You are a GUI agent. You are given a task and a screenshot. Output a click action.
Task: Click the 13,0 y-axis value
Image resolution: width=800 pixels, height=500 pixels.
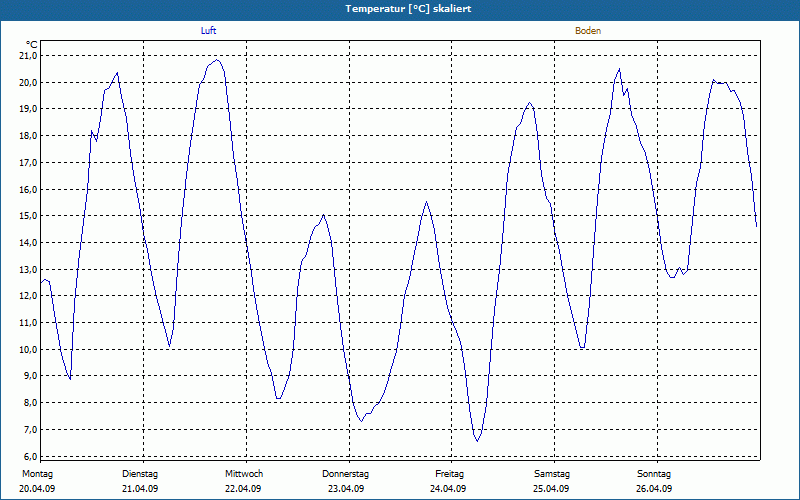[30, 269]
